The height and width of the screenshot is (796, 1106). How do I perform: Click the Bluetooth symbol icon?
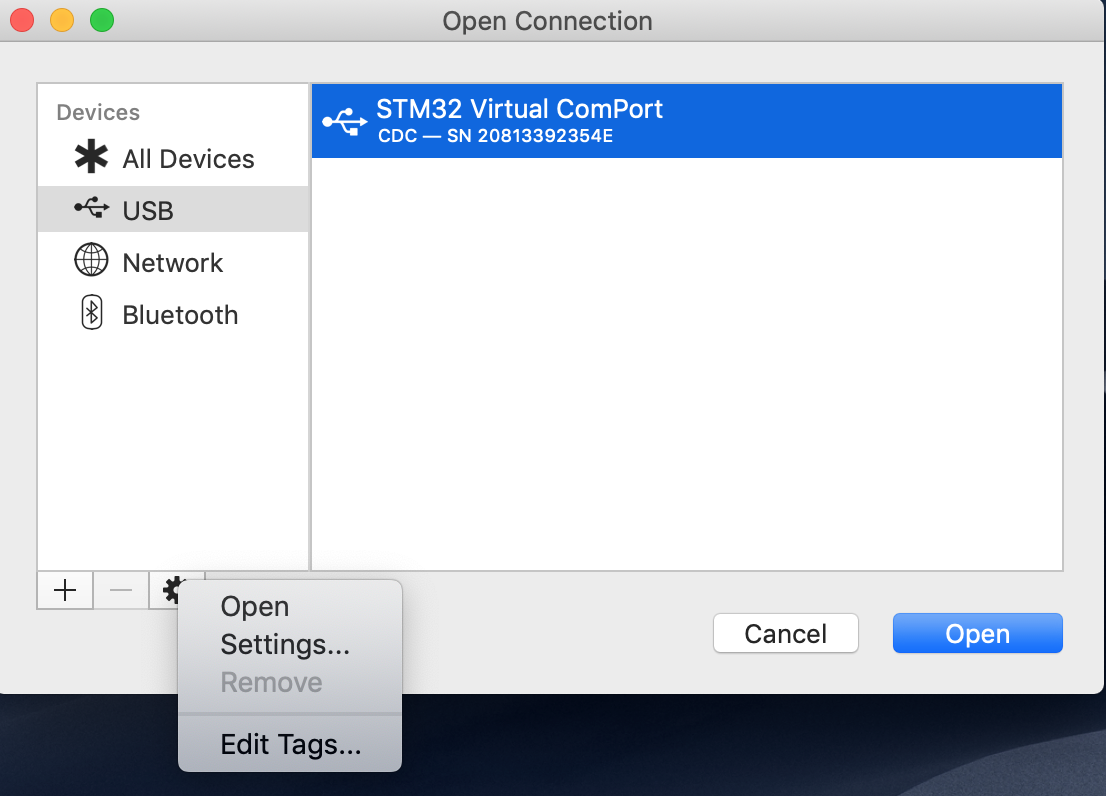[x=92, y=312]
